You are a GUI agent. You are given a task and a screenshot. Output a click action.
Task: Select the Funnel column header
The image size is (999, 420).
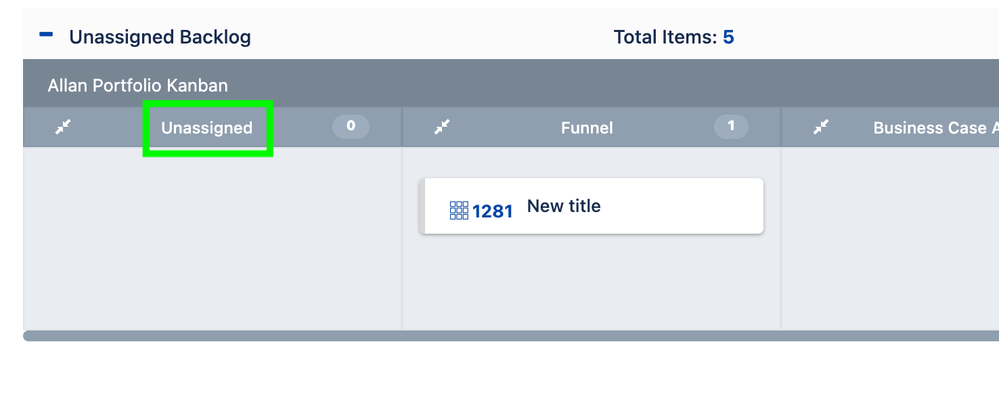(587, 128)
